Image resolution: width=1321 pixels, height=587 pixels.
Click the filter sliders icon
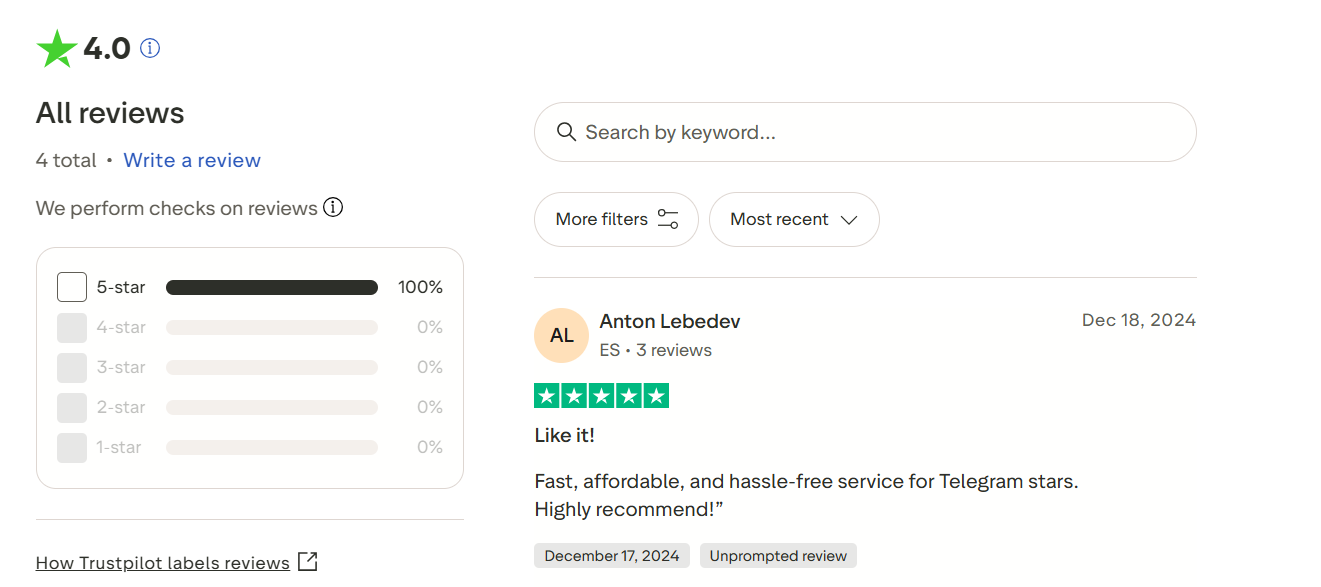coord(668,219)
